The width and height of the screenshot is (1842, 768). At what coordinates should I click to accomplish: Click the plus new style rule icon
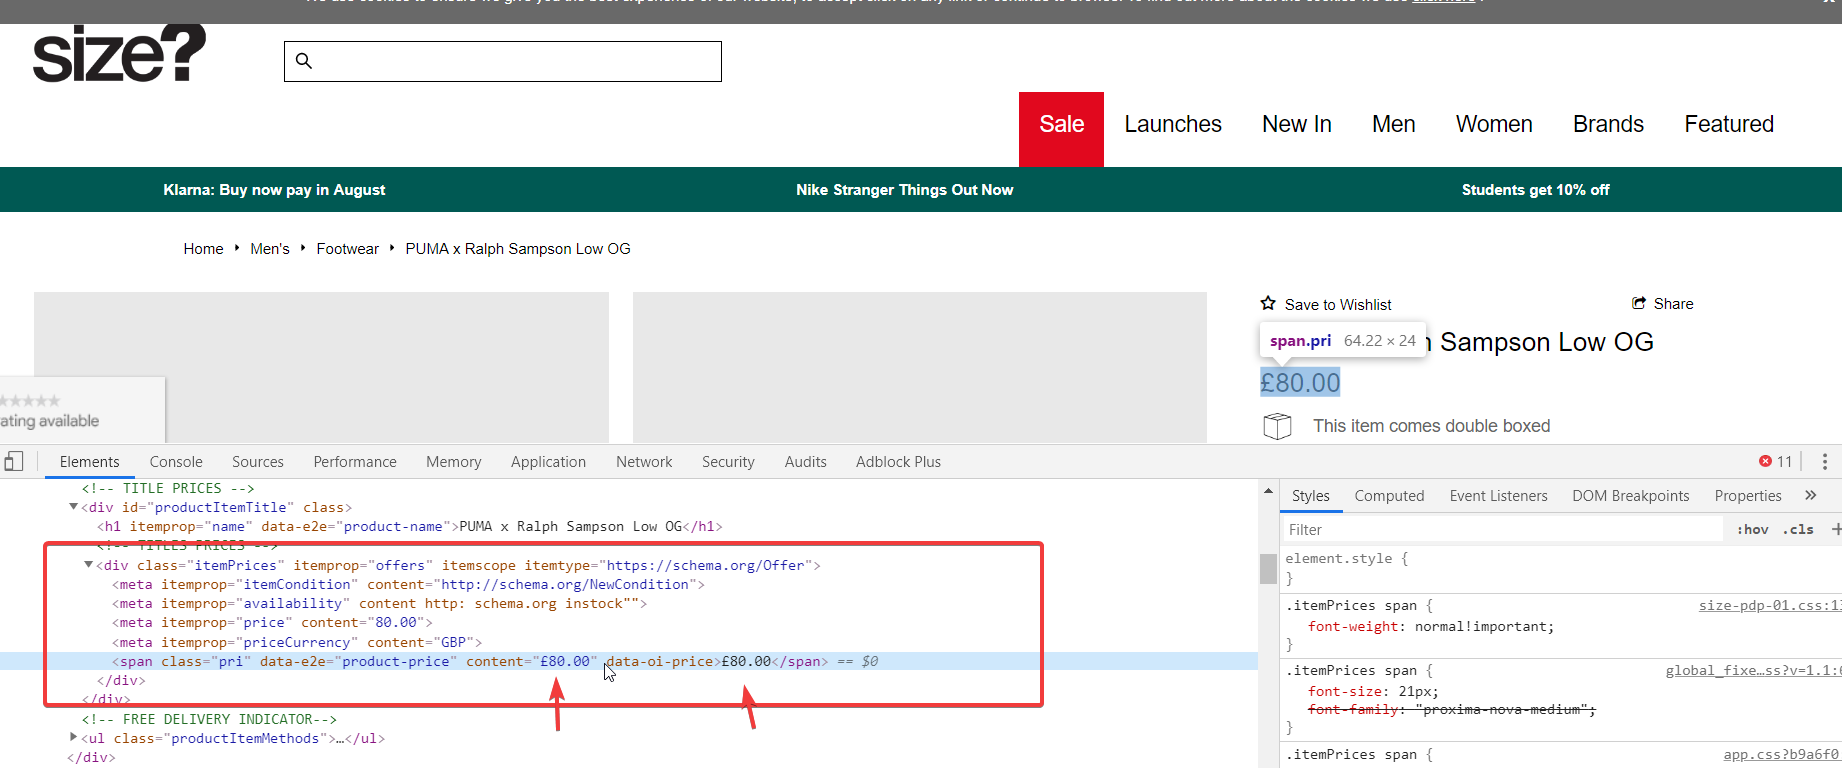point(1835,529)
